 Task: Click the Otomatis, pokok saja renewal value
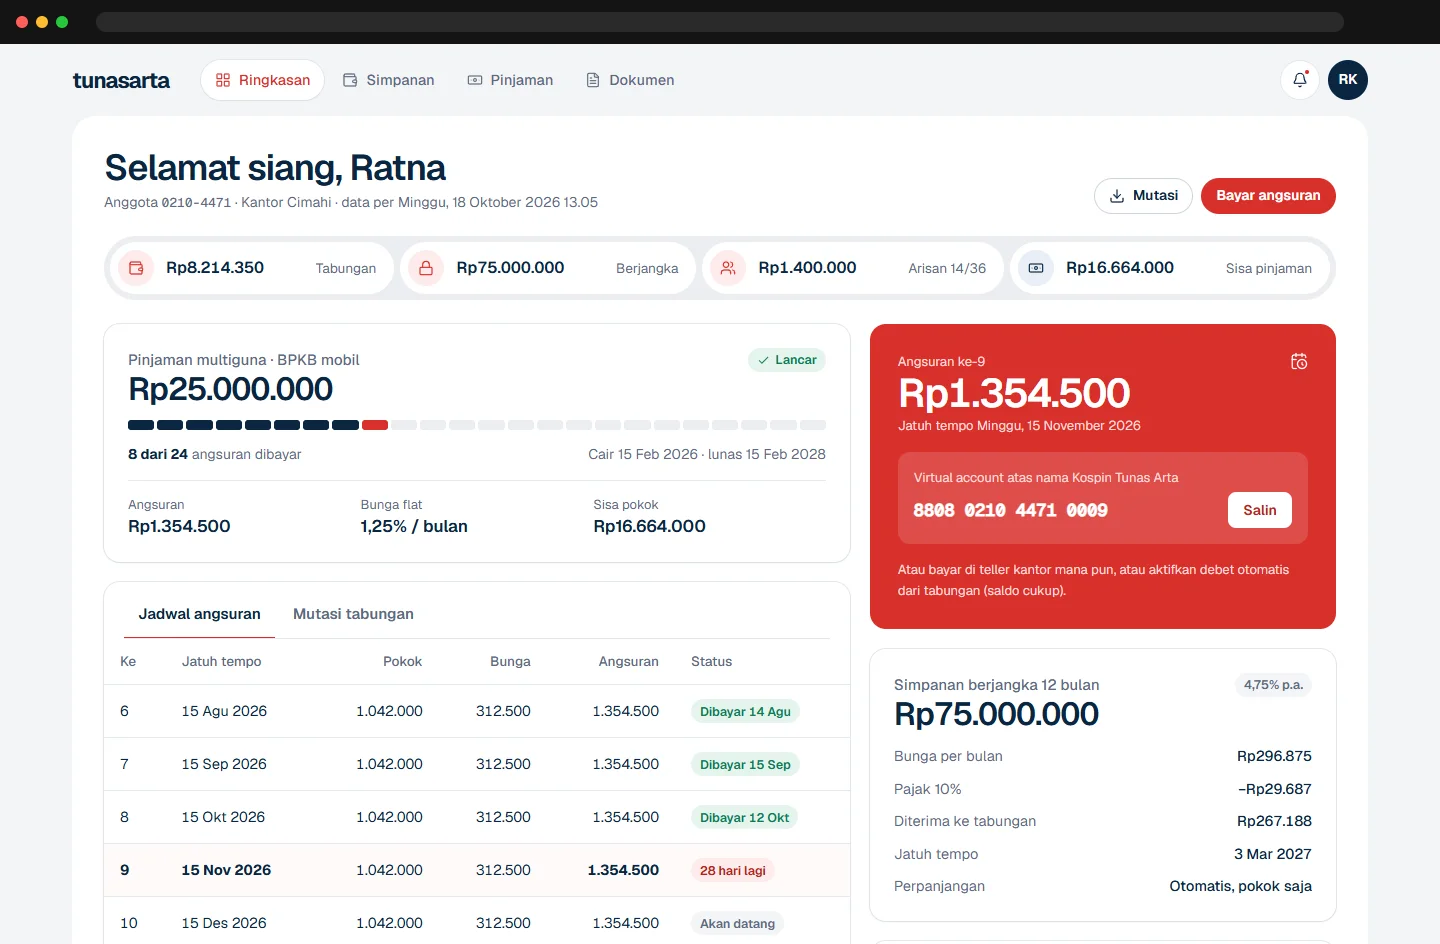click(x=1240, y=886)
